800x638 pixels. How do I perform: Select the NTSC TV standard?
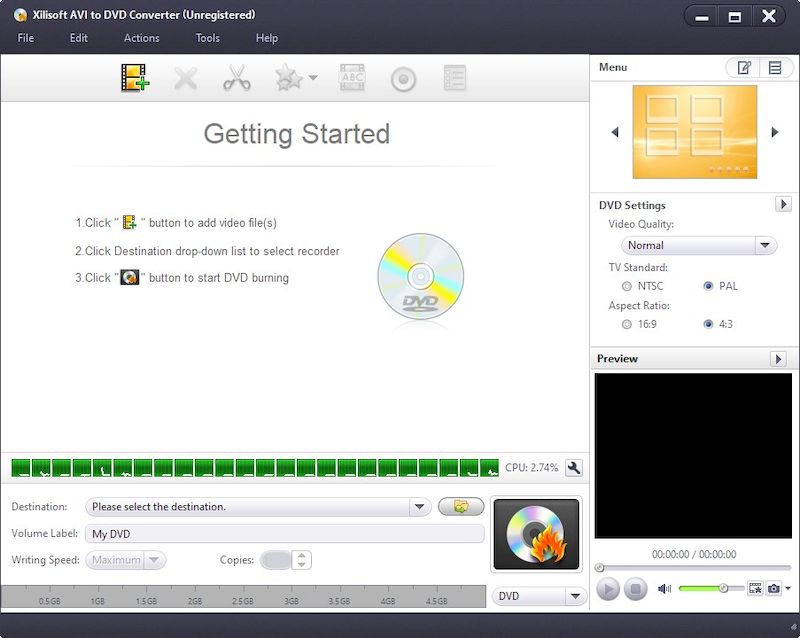(x=626, y=286)
